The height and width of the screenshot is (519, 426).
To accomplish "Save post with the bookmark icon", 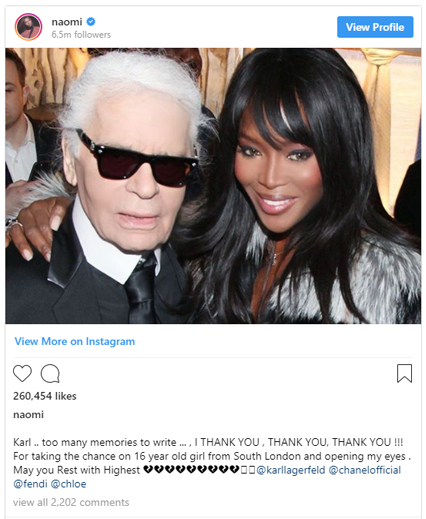I will pos(404,373).
